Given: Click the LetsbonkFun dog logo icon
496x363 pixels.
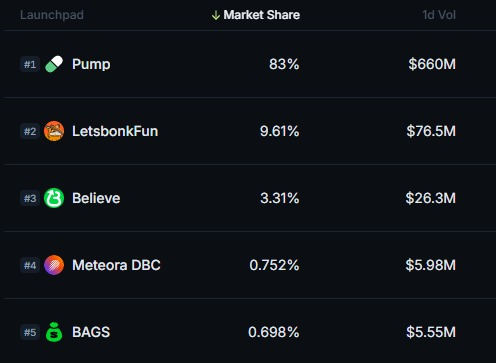Looking at the screenshot, I should (54, 131).
